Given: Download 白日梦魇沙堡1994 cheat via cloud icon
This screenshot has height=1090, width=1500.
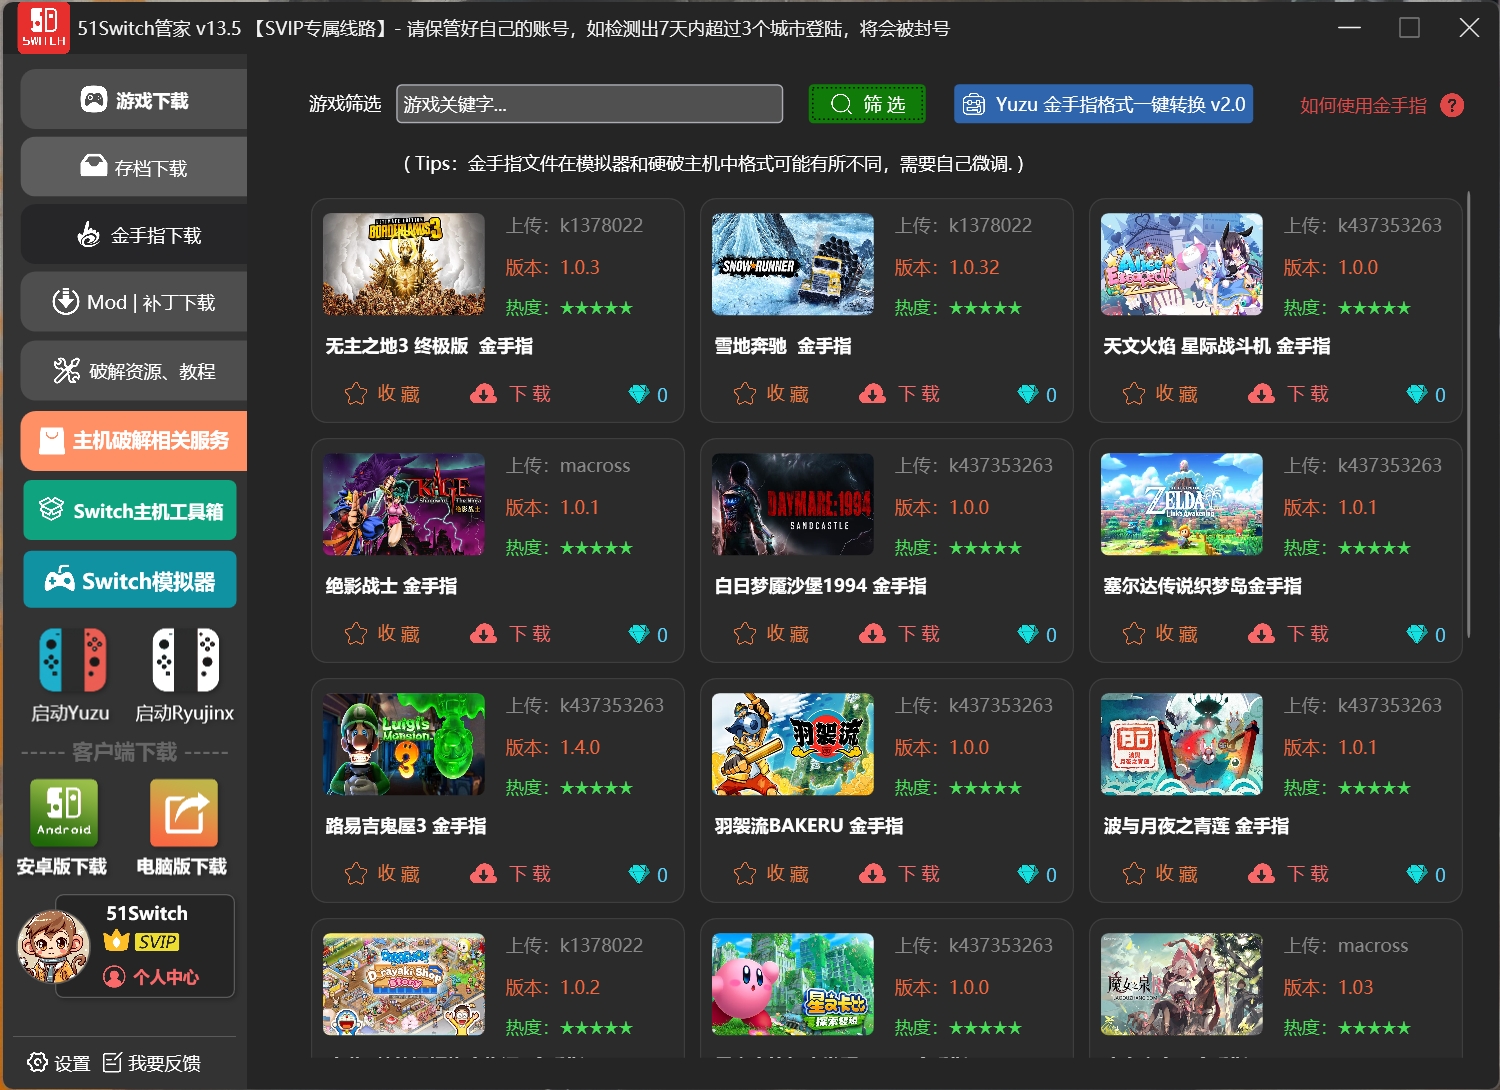Looking at the screenshot, I should [872, 634].
